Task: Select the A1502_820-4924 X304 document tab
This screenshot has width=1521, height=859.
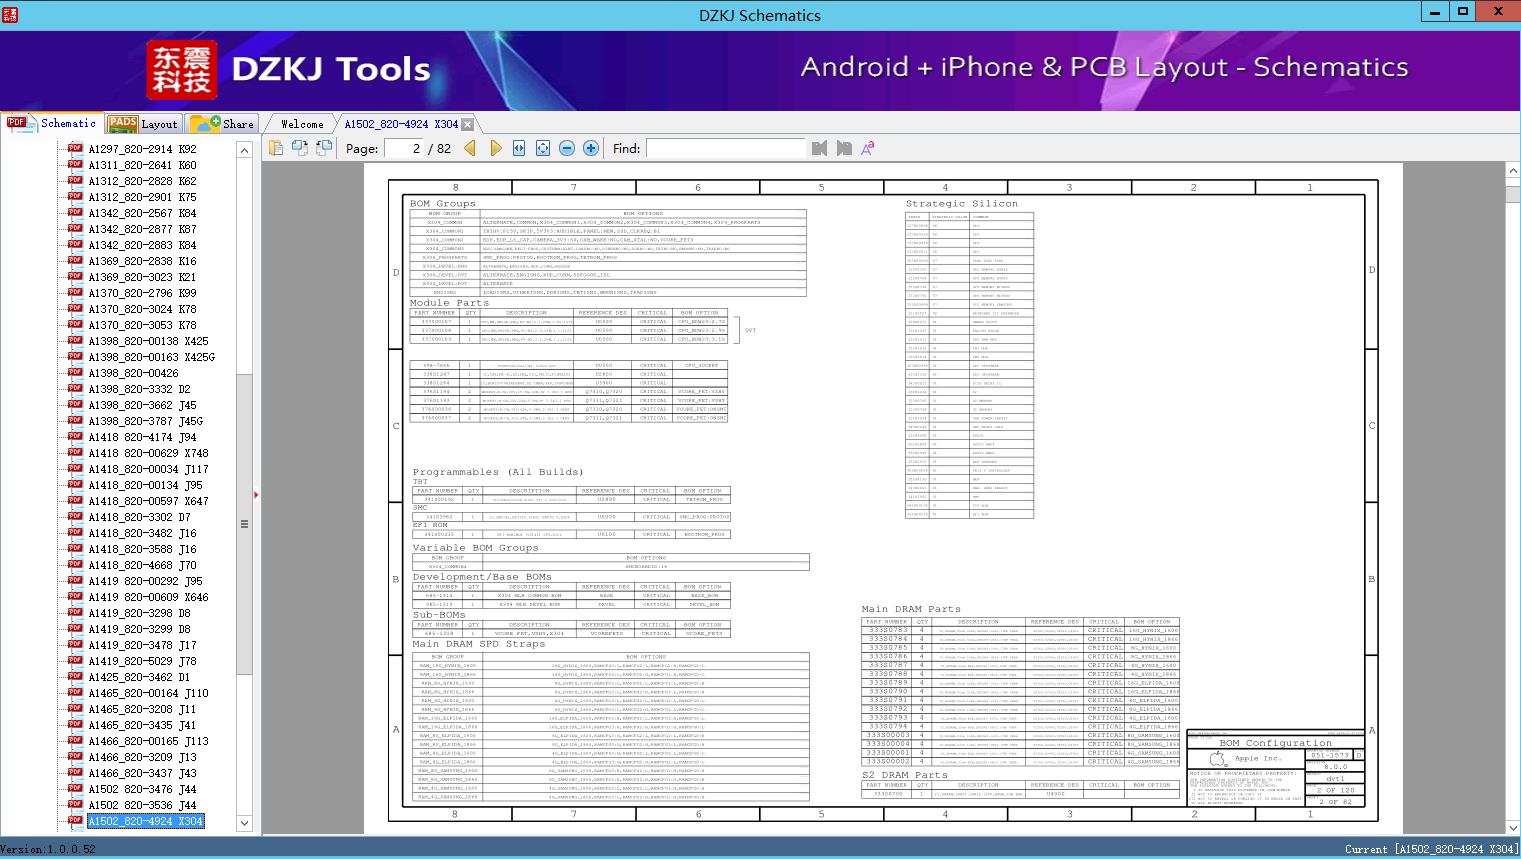Action: (x=401, y=124)
